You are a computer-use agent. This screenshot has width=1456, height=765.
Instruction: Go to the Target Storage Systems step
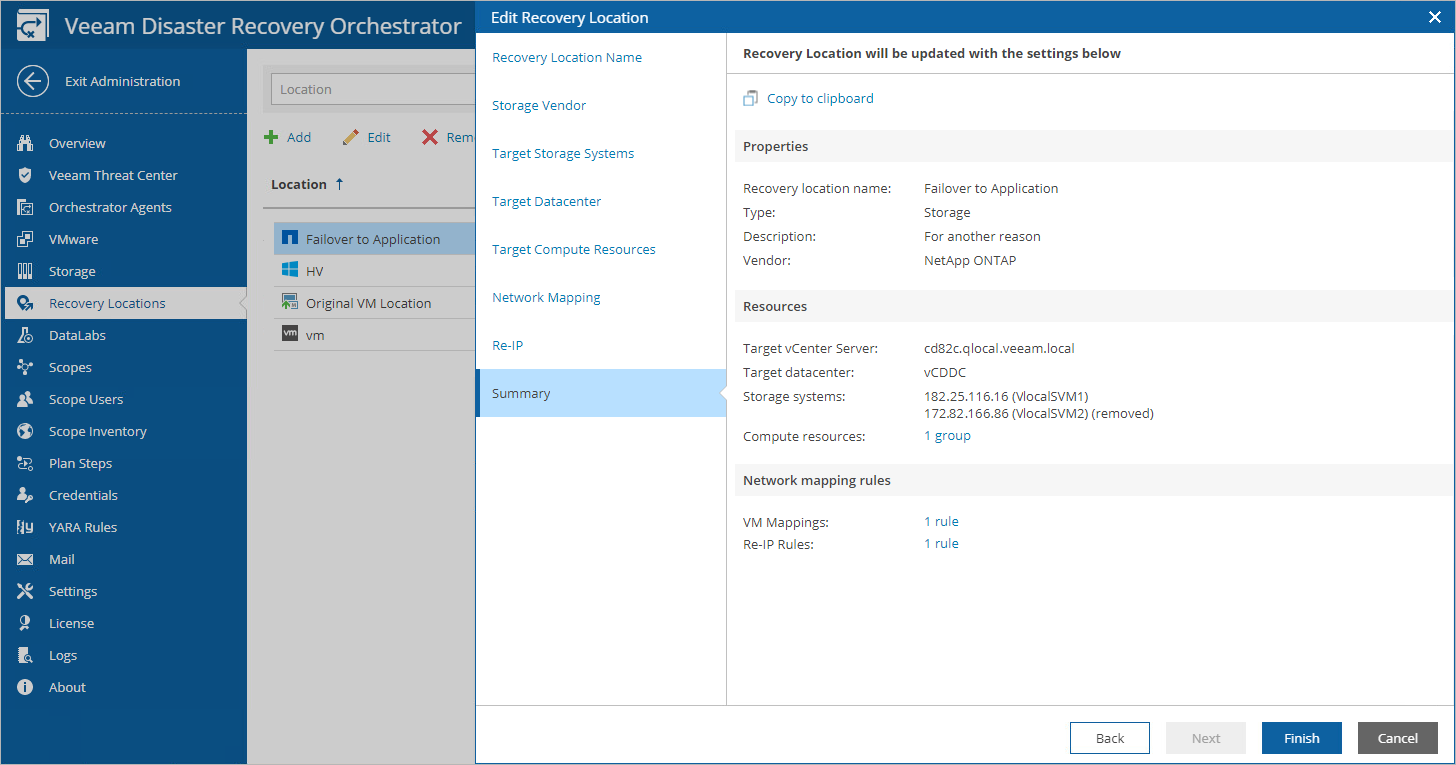[563, 154]
